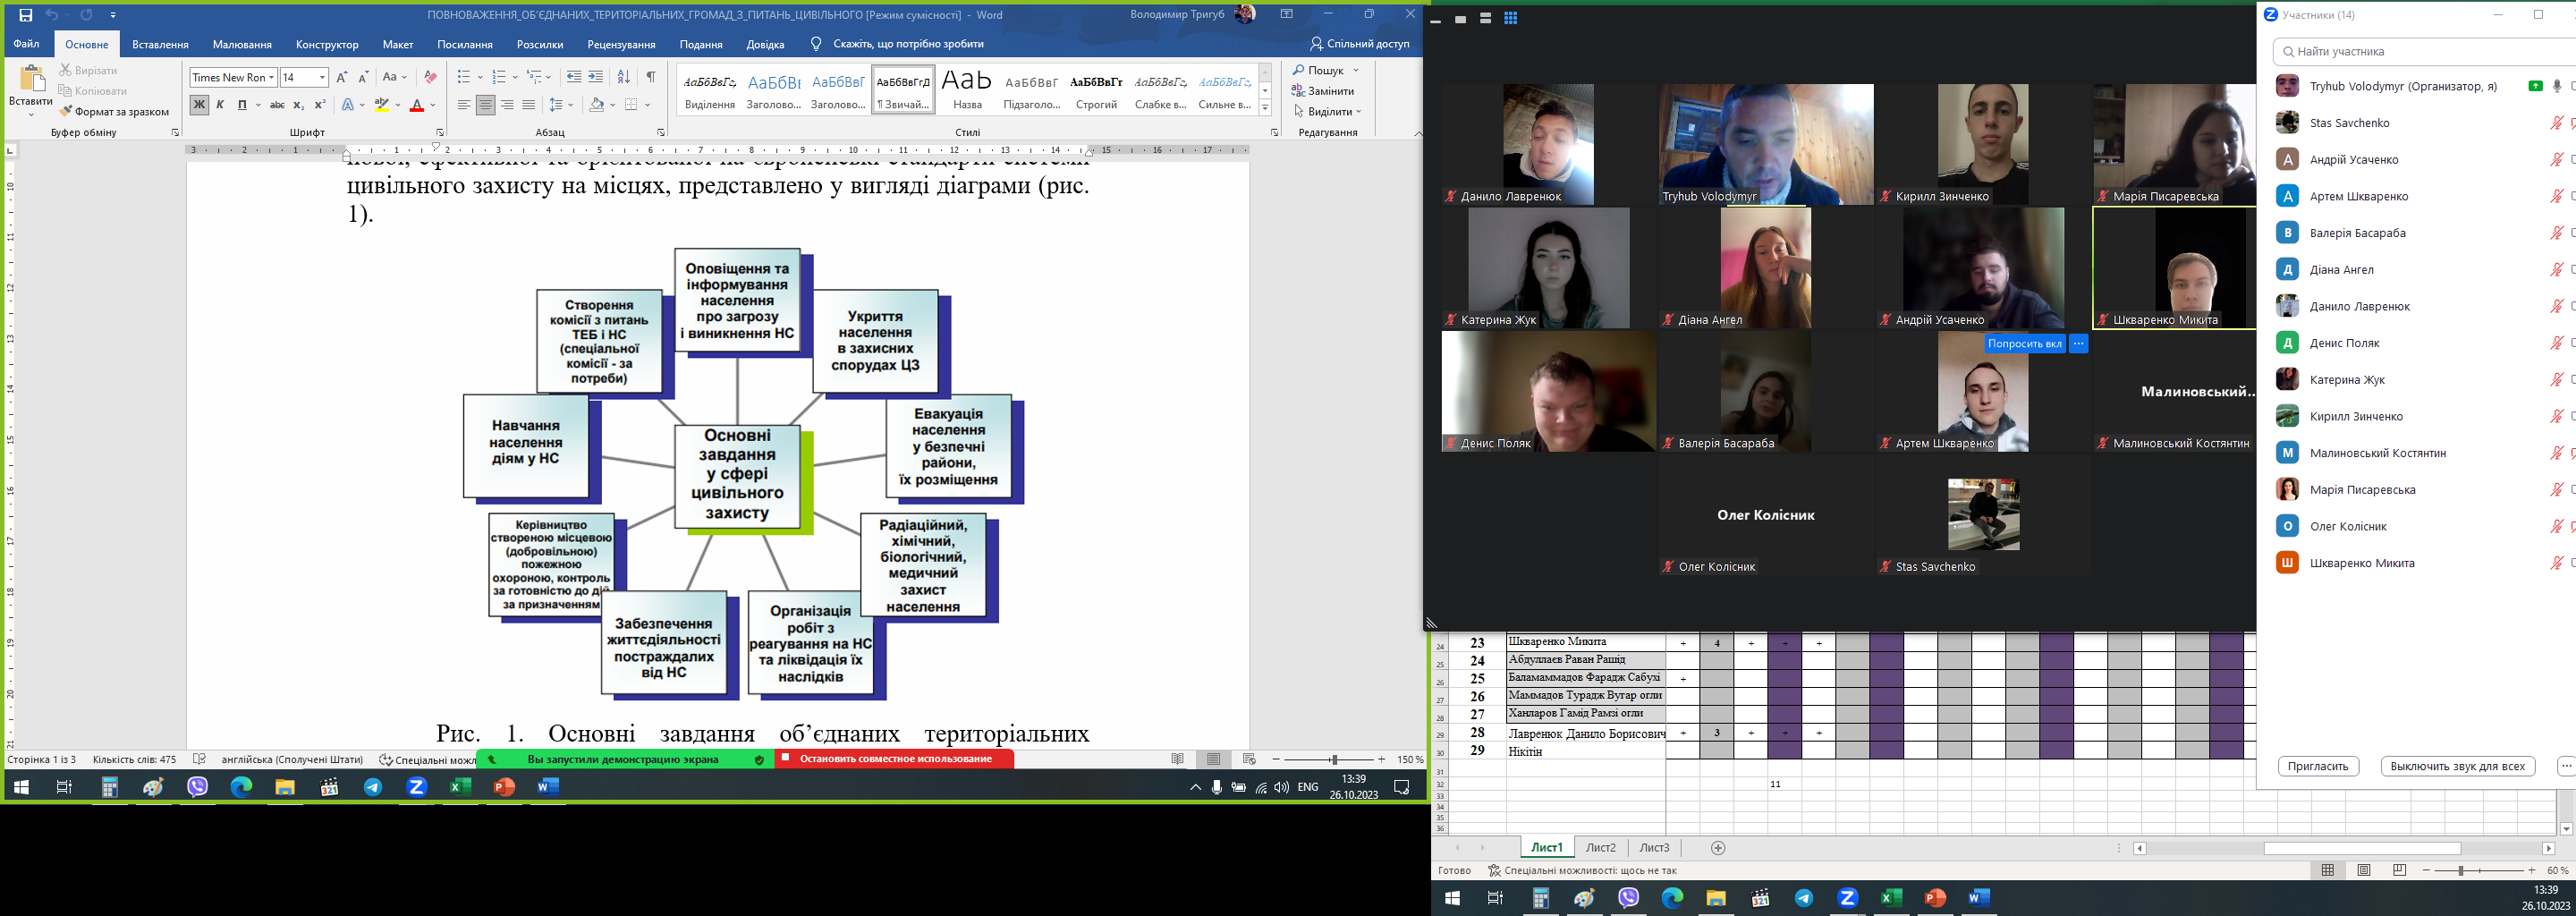
Task: Expand the styles gallery list
Action: 1265,108
